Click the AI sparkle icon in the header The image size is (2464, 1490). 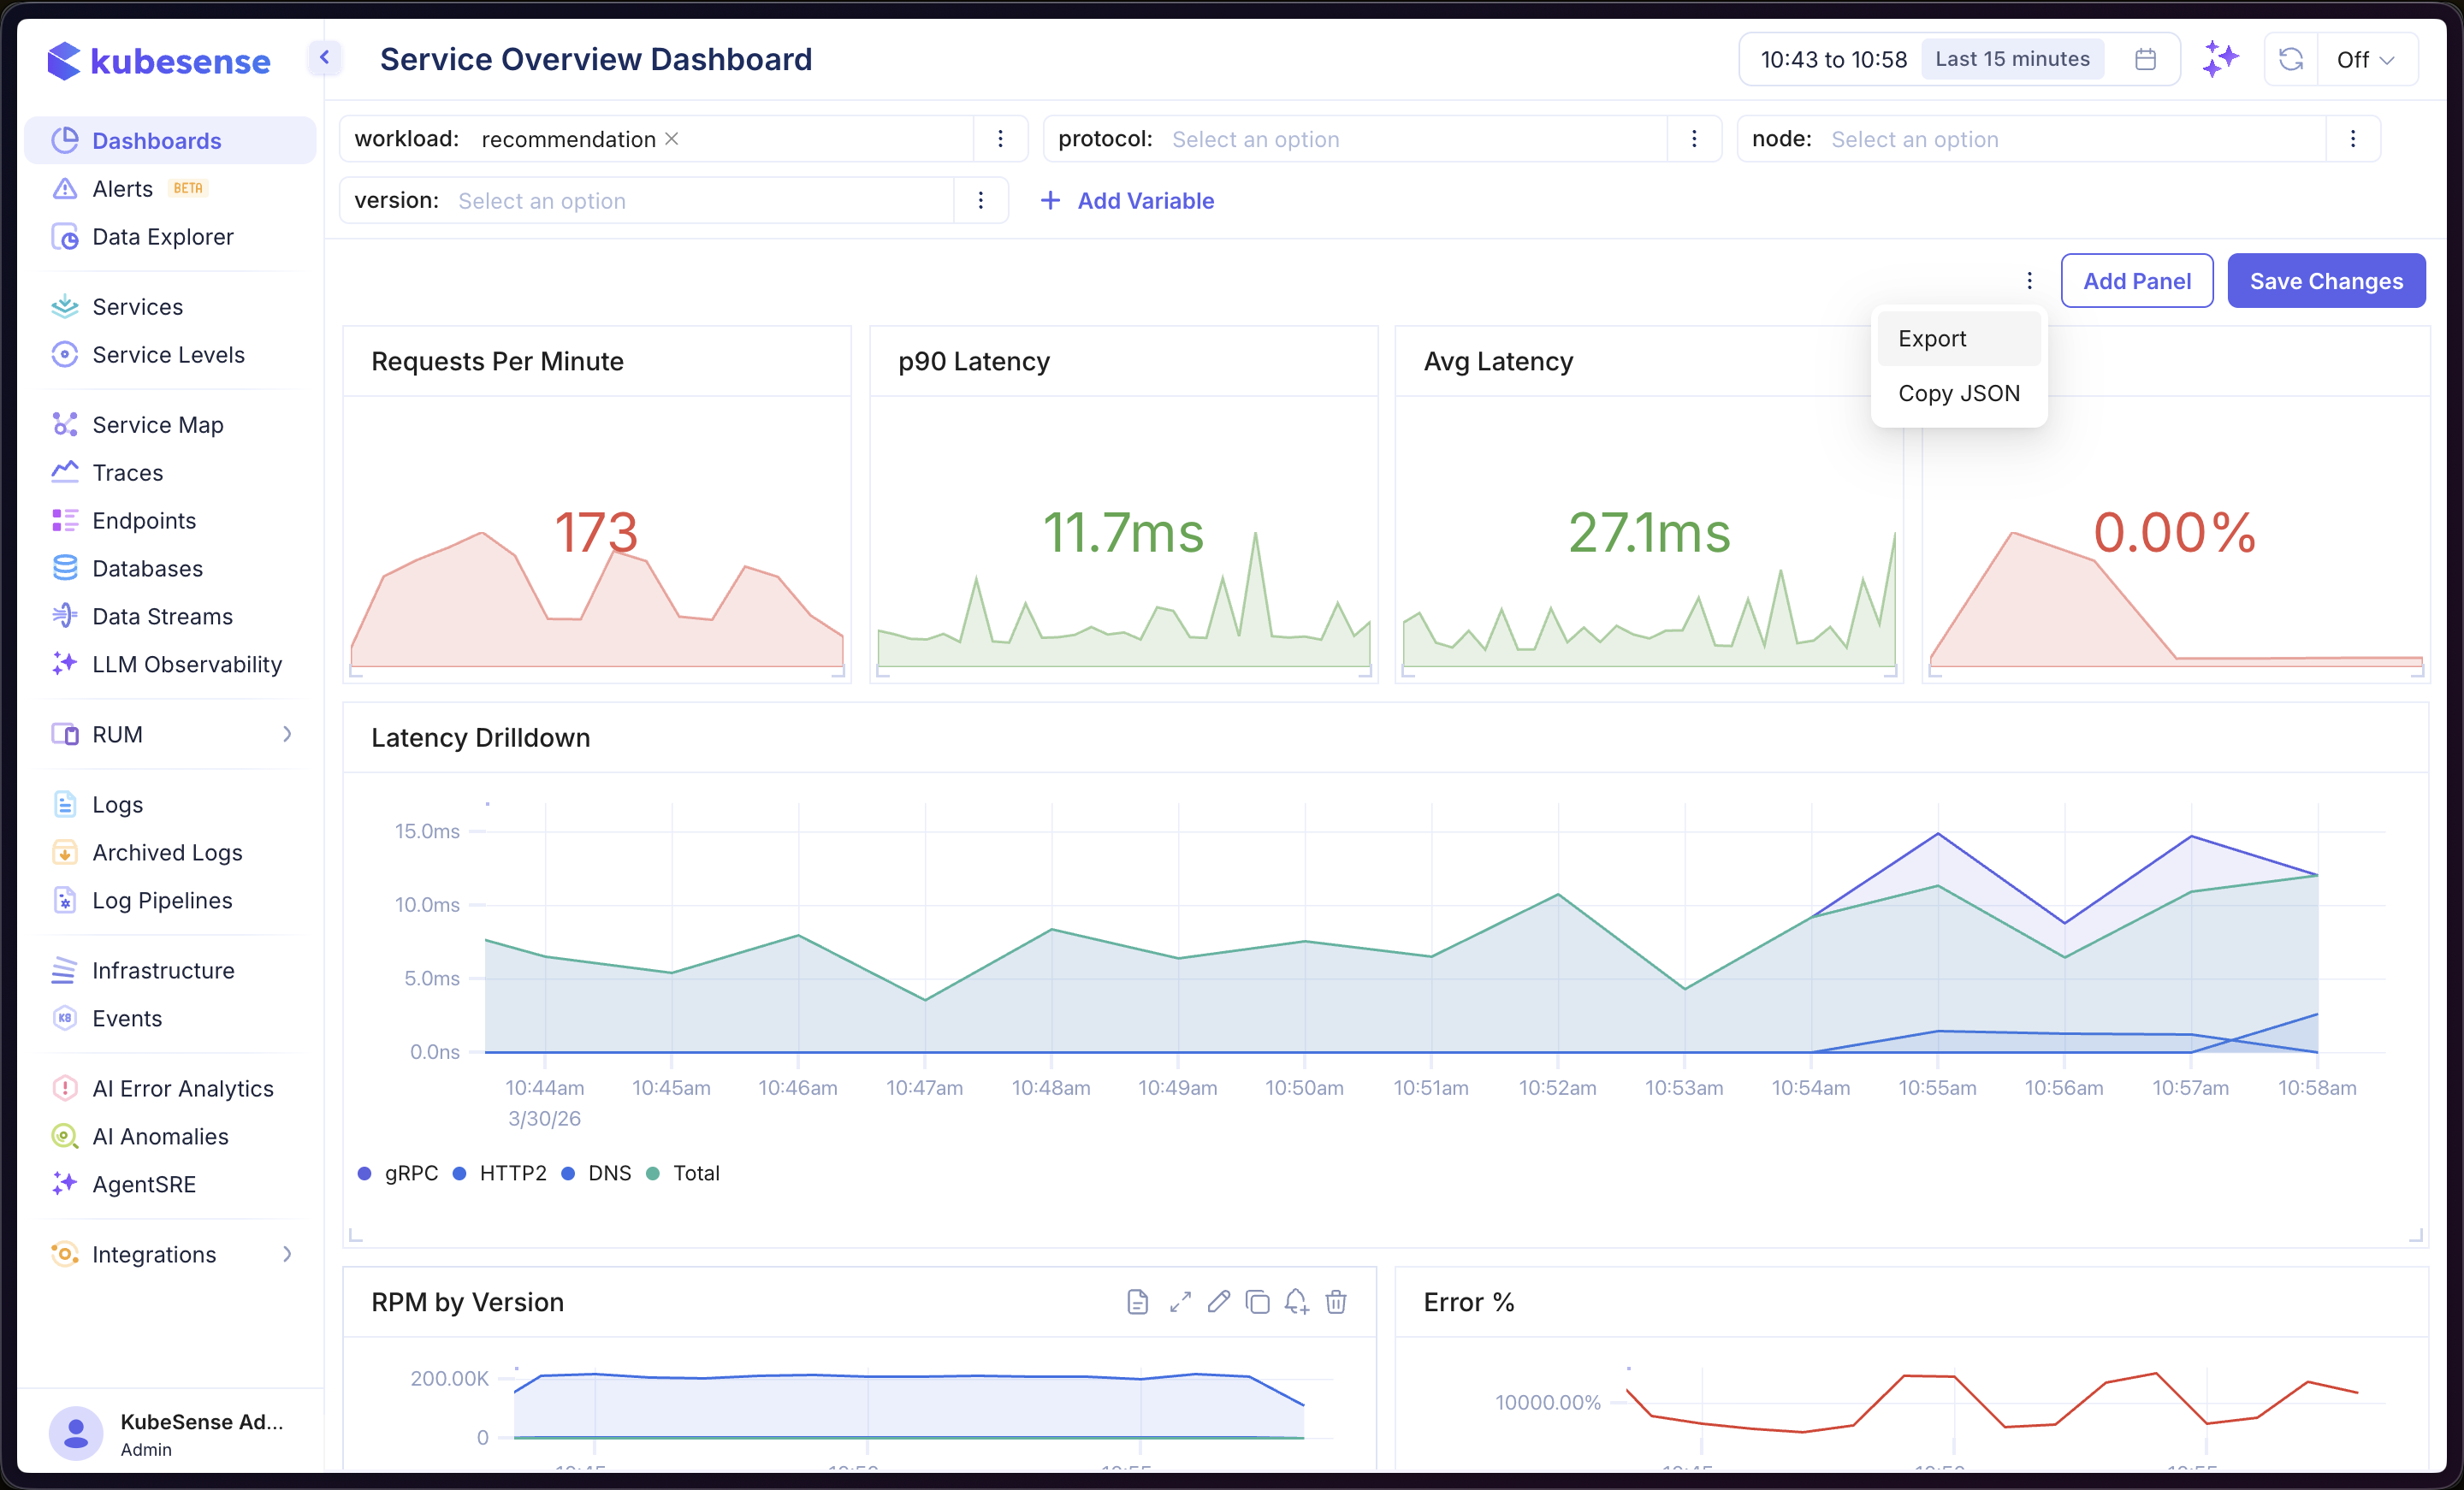(x=2220, y=59)
